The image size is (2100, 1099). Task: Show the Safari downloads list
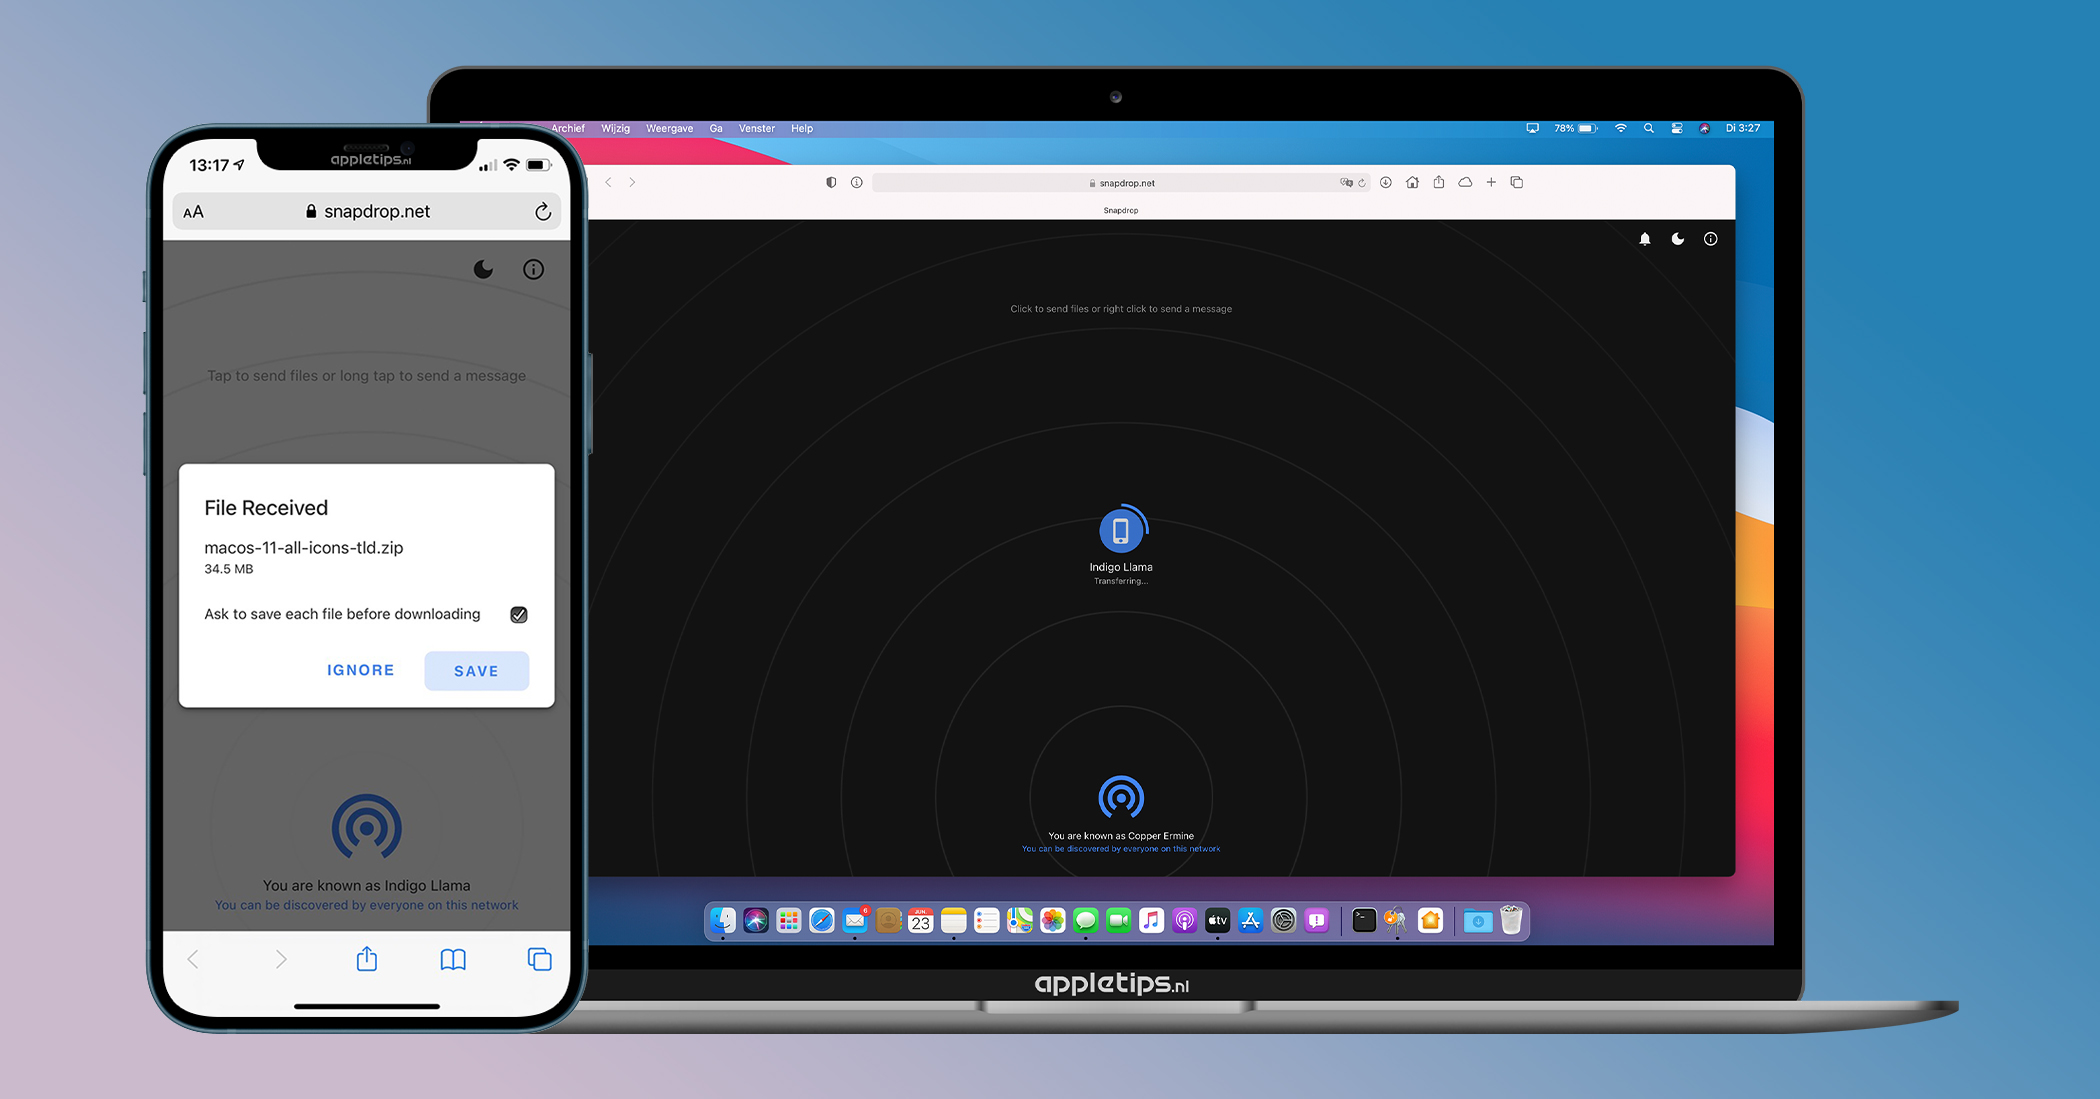pos(1386,182)
